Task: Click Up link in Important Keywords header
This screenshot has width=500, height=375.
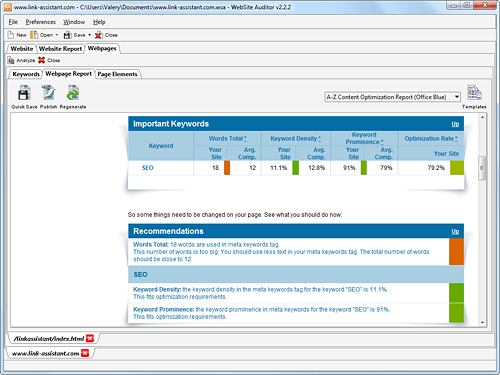Action: click(x=455, y=124)
